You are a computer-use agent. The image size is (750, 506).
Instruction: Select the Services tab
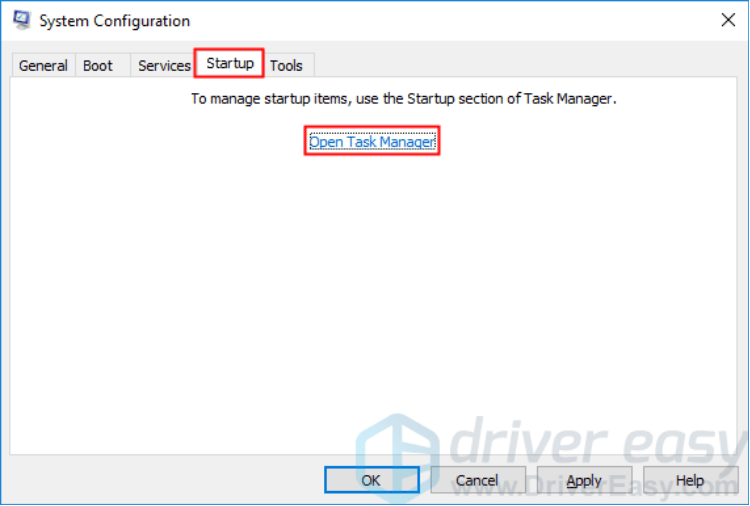pos(164,66)
